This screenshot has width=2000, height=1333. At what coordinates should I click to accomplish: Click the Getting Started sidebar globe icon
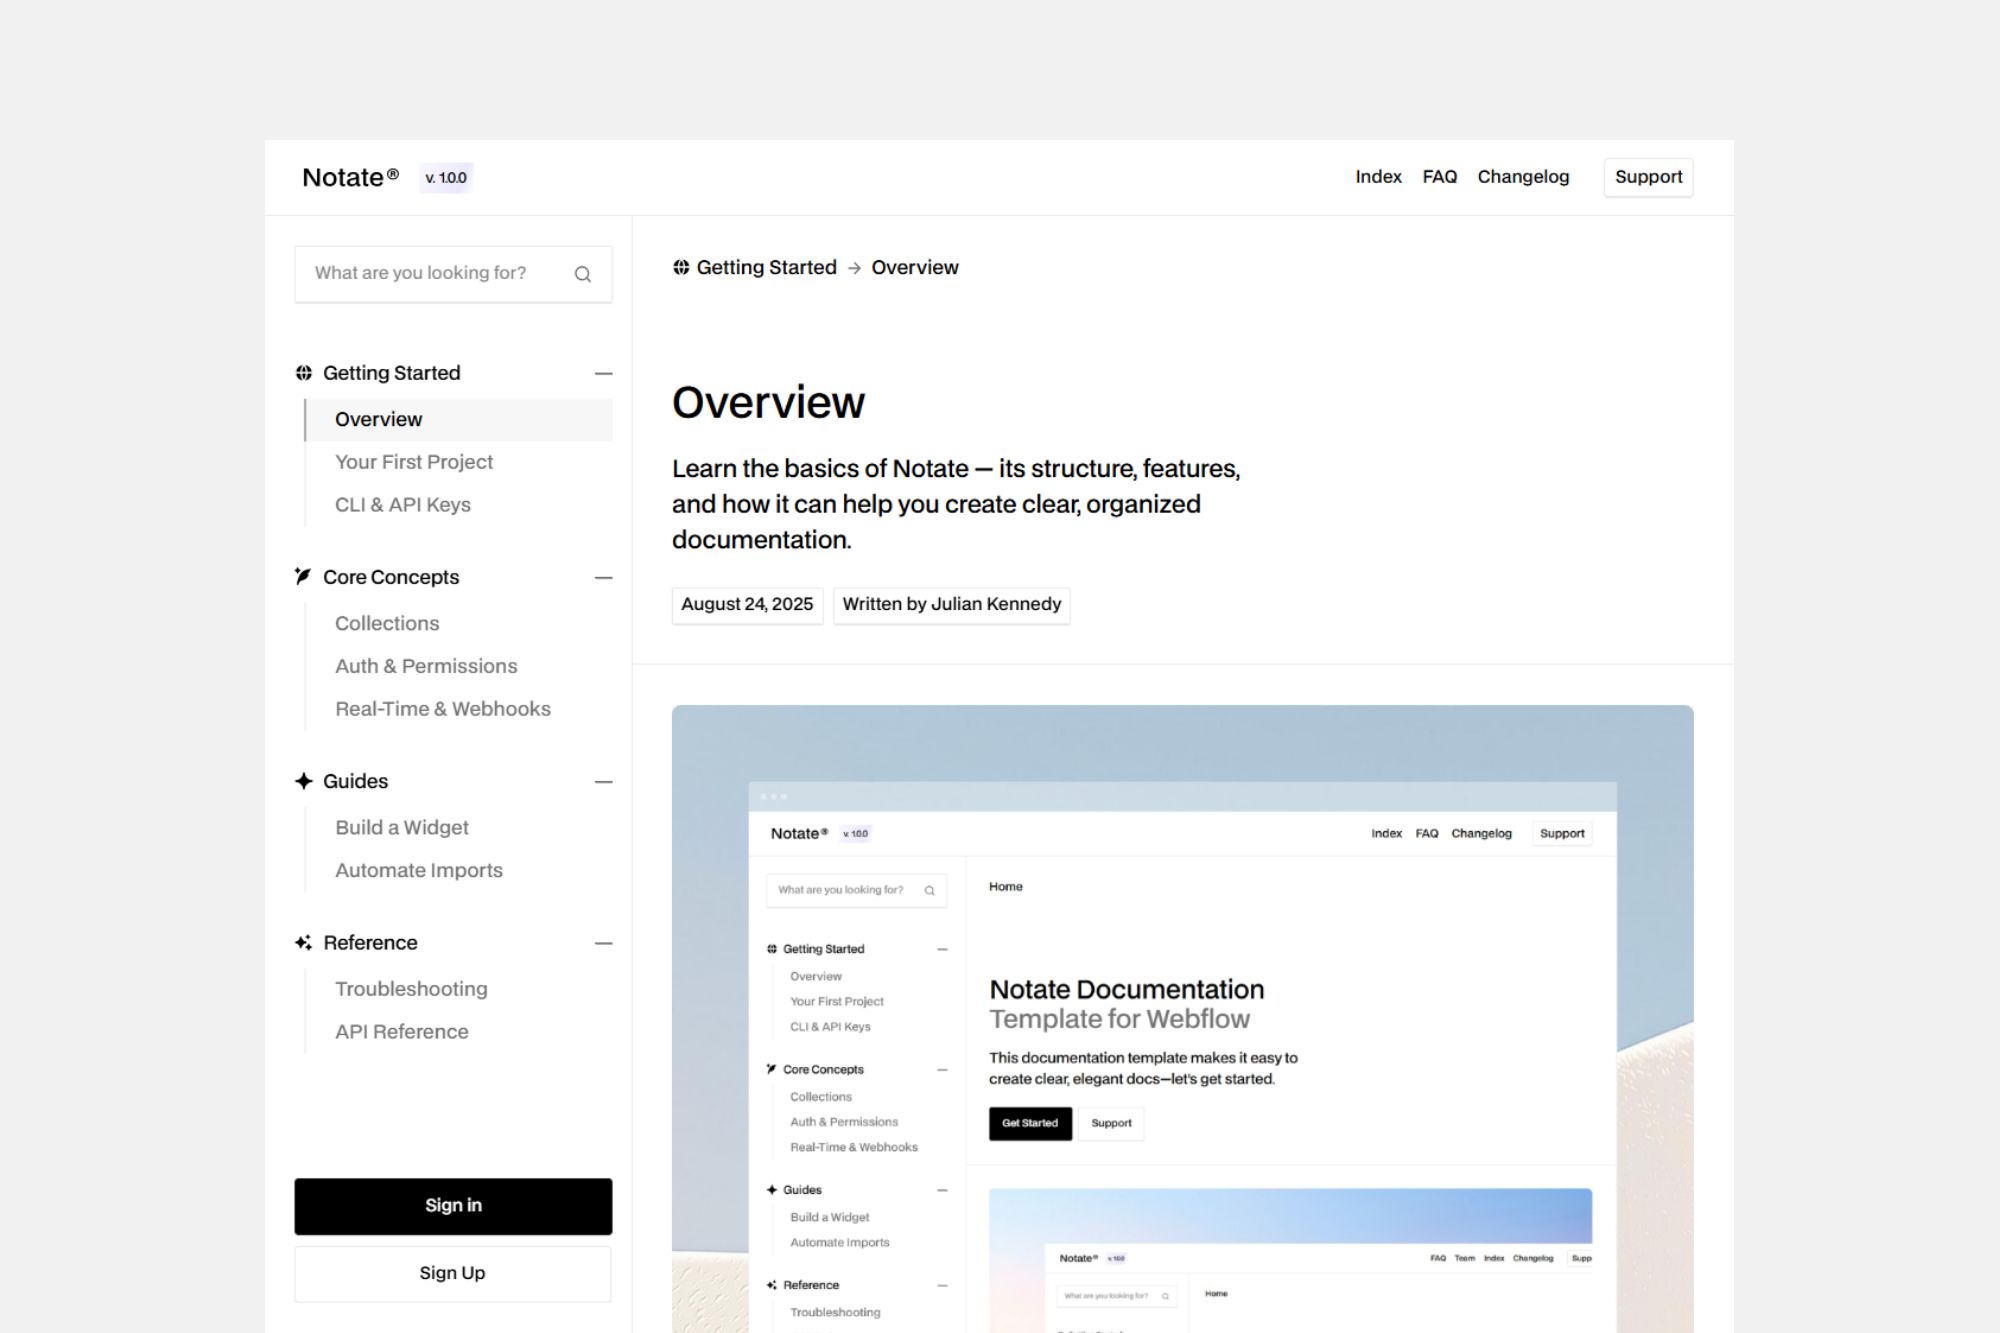pos(304,373)
